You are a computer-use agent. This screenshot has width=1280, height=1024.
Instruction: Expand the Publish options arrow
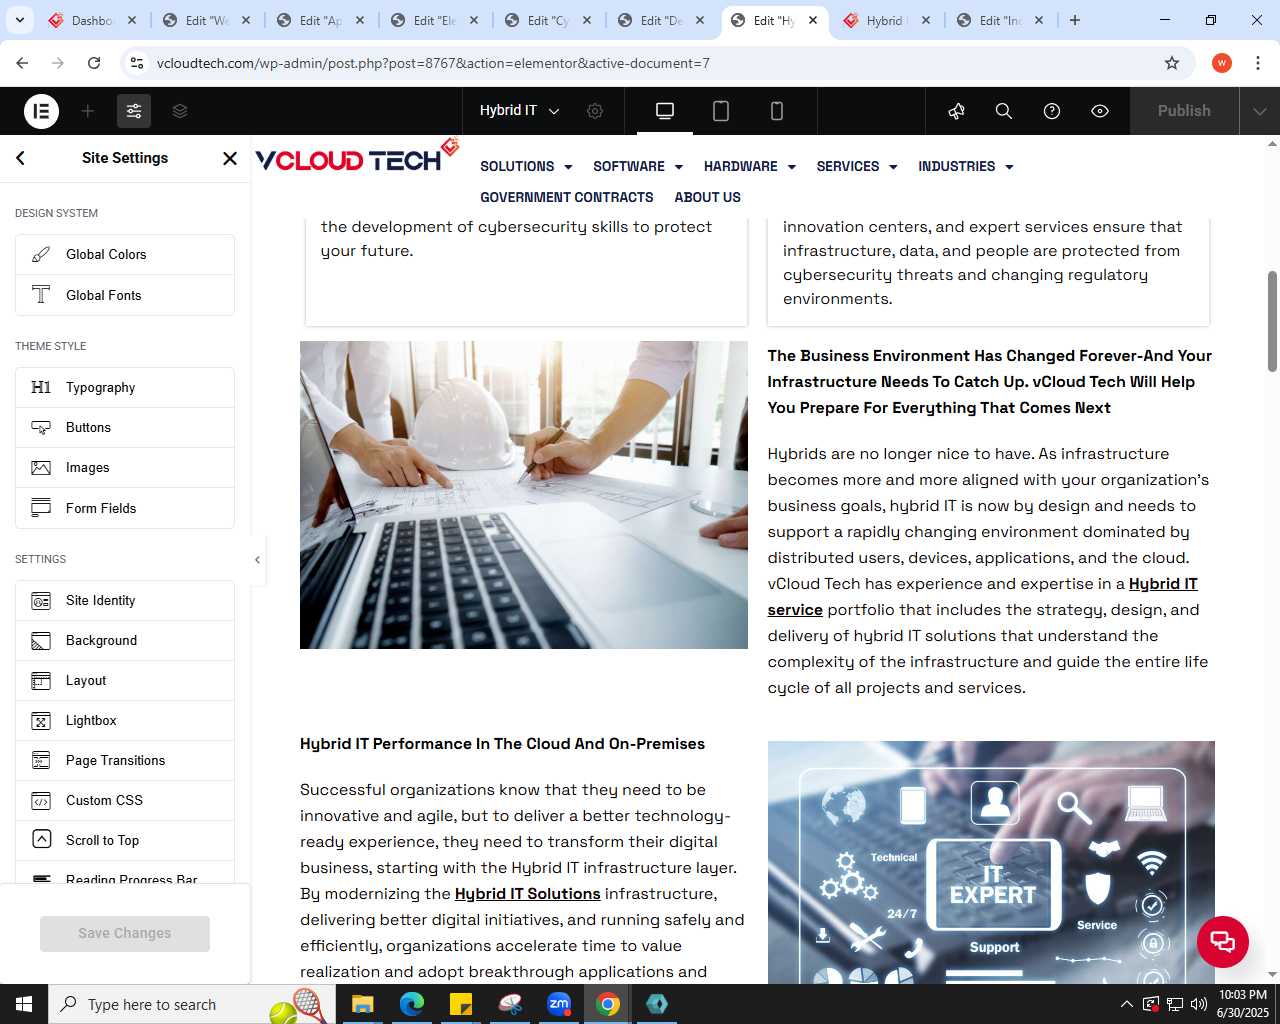tap(1260, 111)
